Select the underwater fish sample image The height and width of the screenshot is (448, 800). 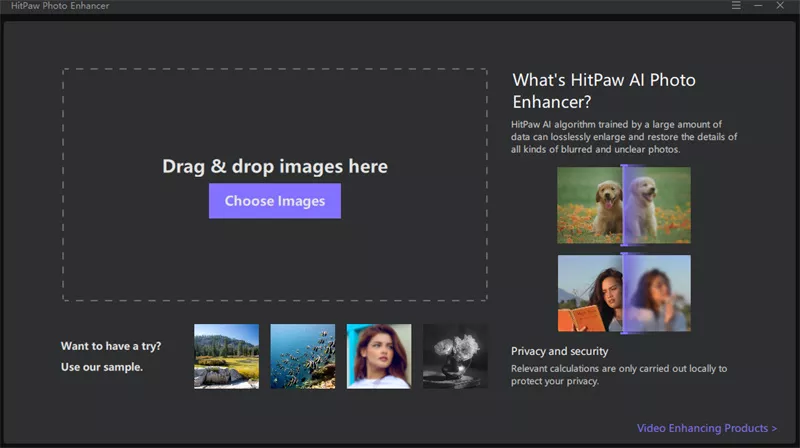click(303, 356)
